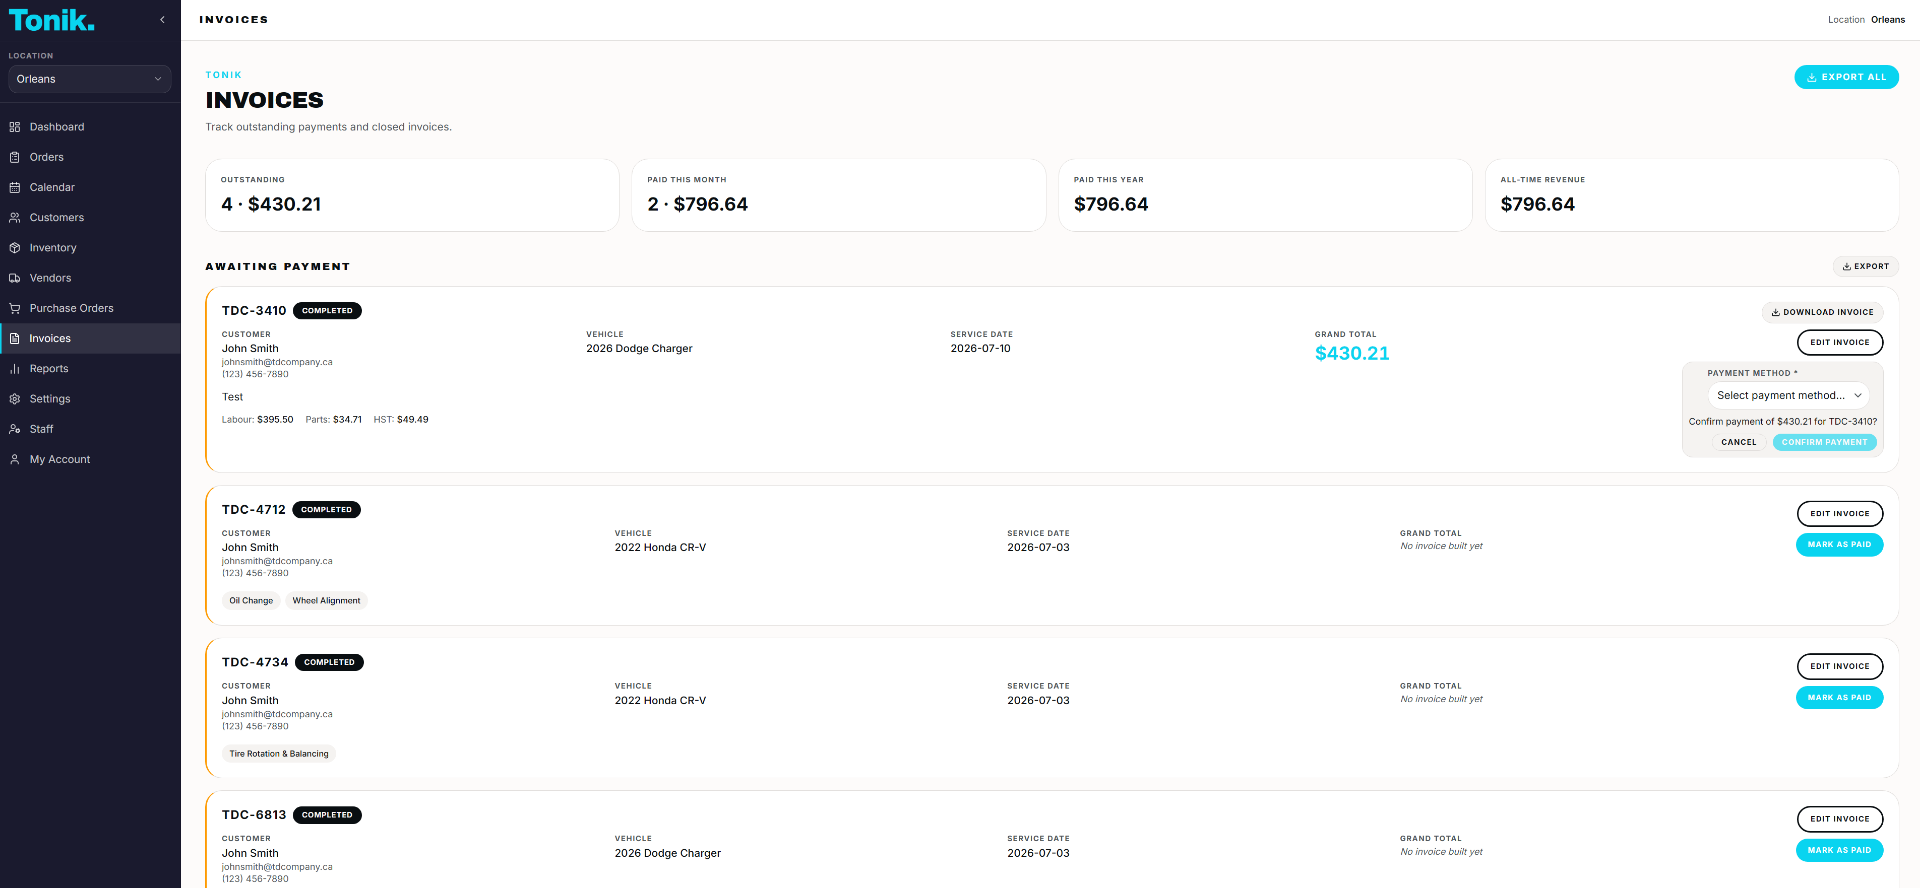Click the Wheel Alignment service tag
This screenshot has width=1920, height=888.
tap(326, 601)
